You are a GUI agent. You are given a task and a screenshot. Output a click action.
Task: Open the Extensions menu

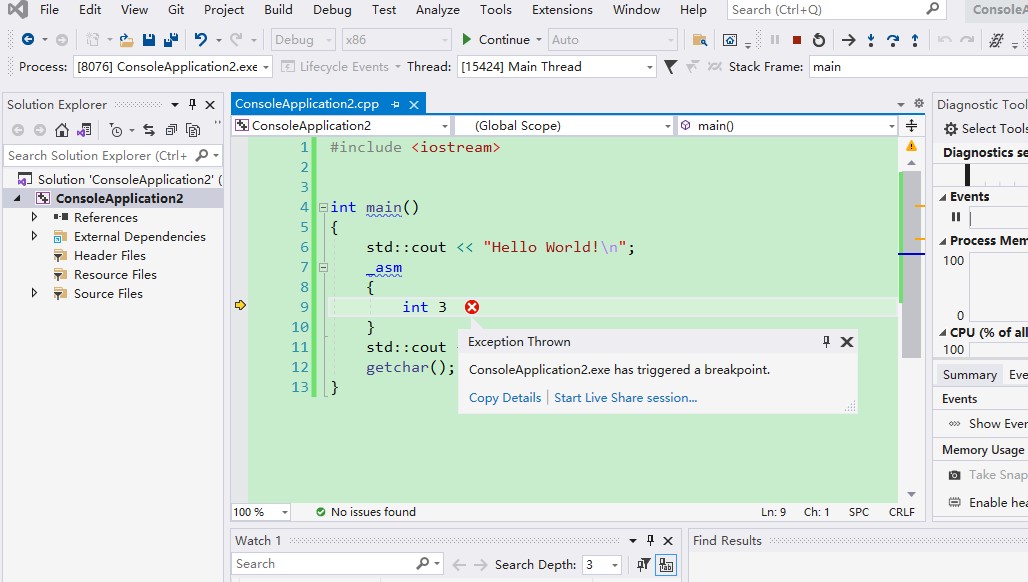[x=562, y=10]
